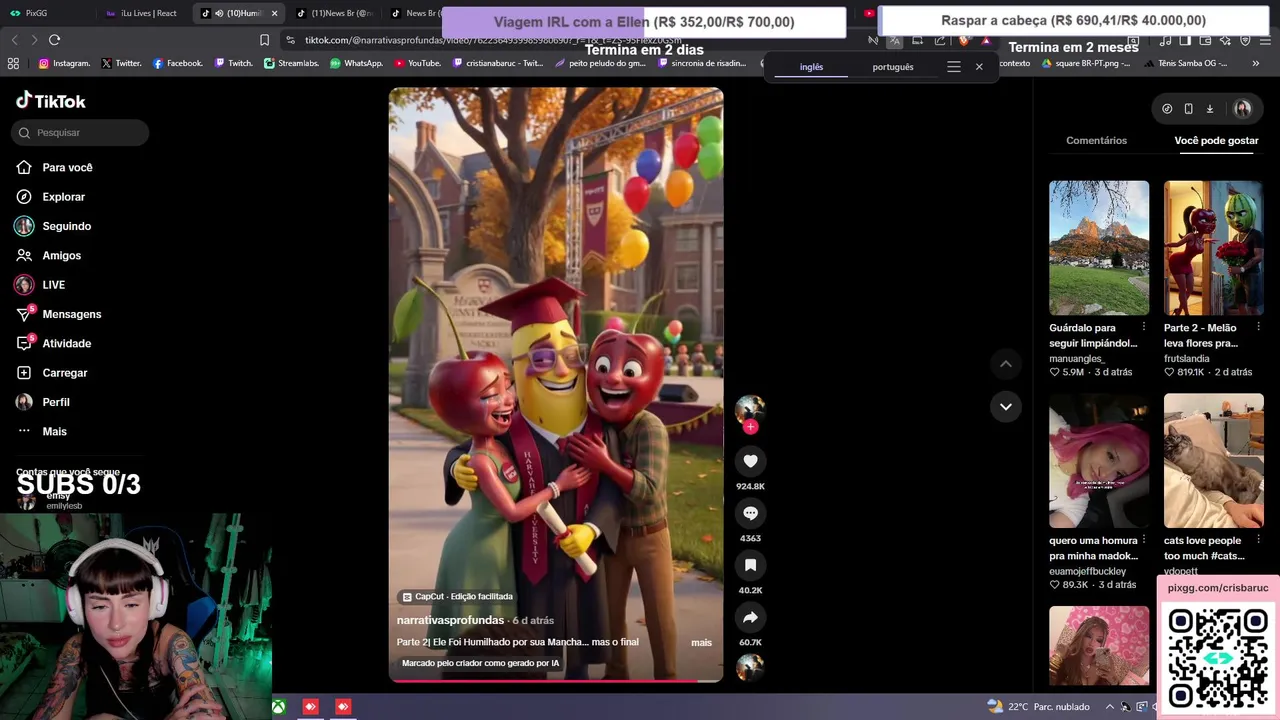Expand the Mais menu in the sidebar

point(54,432)
